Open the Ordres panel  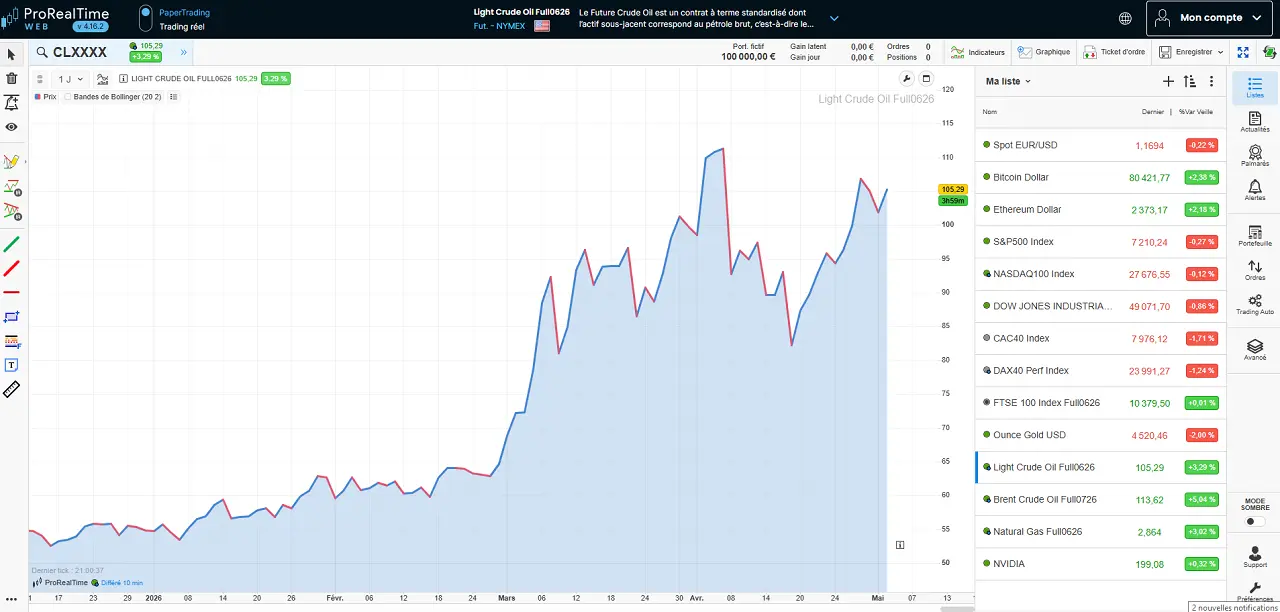click(1255, 270)
